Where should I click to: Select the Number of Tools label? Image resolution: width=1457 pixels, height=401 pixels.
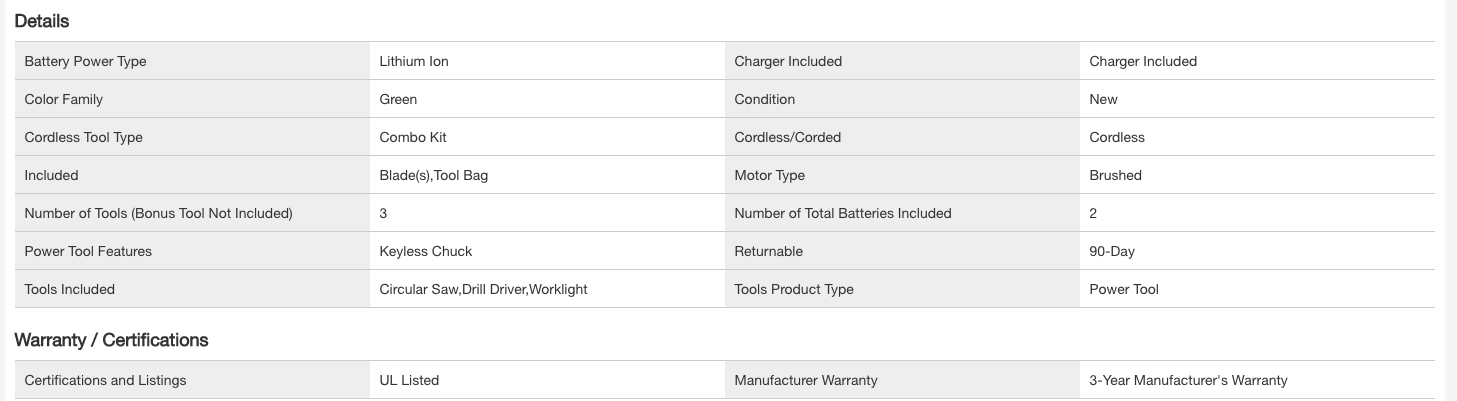click(158, 213)
